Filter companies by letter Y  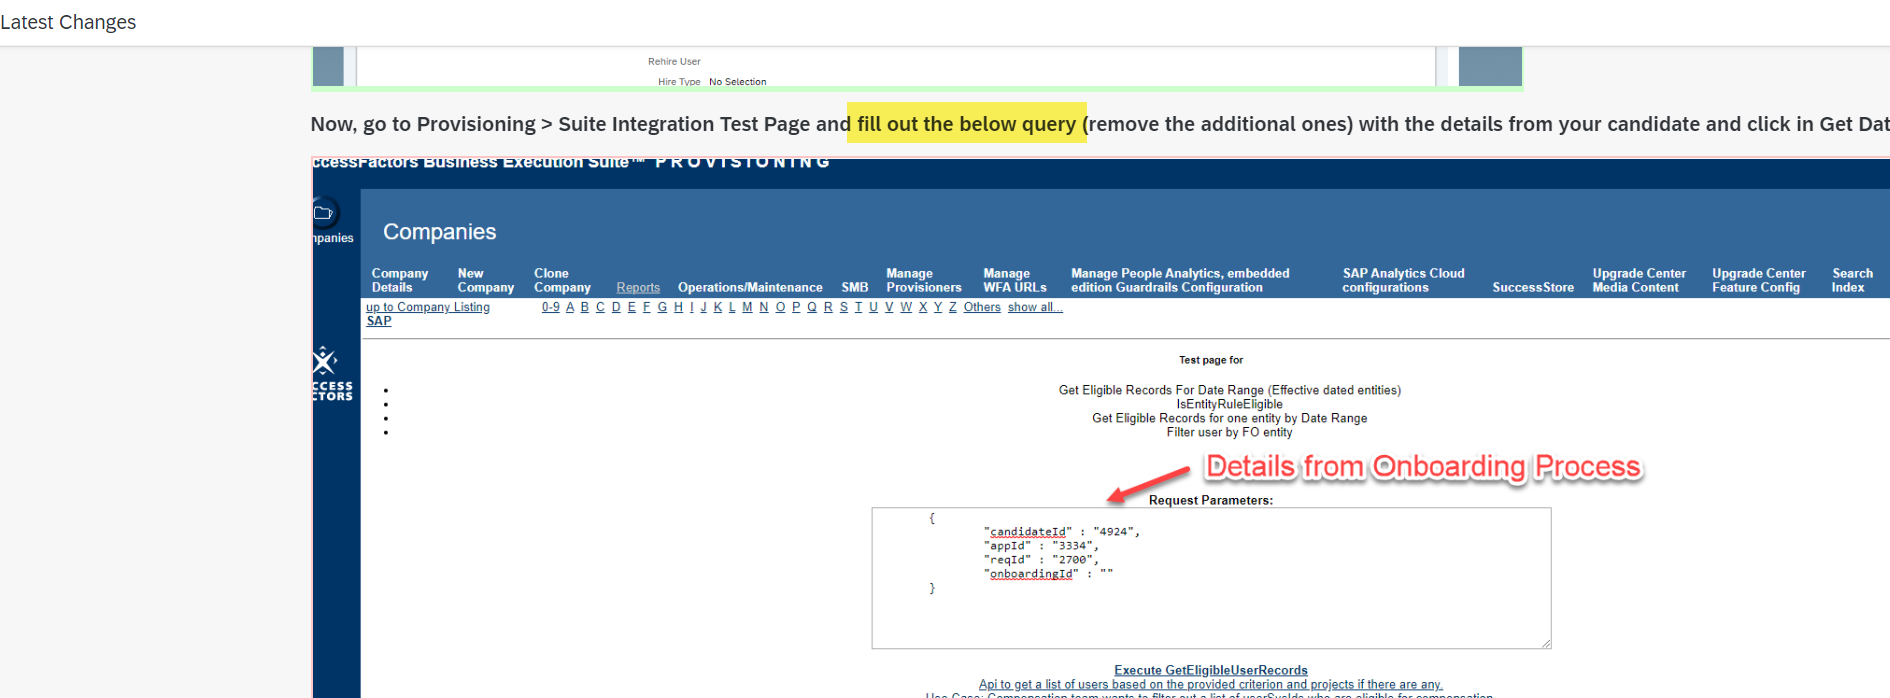click(938, 307)
